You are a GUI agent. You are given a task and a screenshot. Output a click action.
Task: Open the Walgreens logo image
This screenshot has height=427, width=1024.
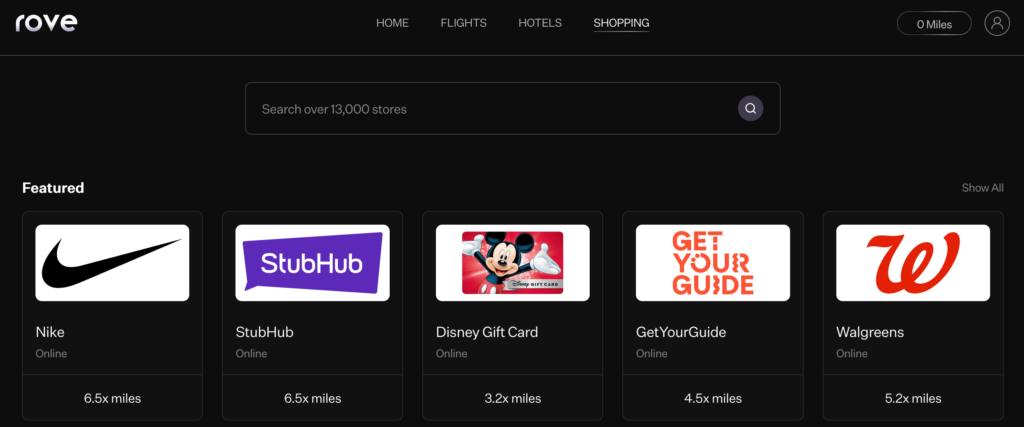tap(912, 262)
